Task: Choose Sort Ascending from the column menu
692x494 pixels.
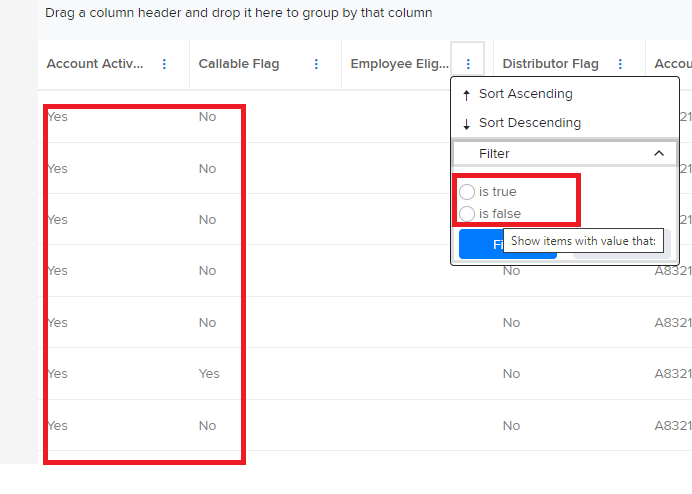Action: (x=525, y=94)
